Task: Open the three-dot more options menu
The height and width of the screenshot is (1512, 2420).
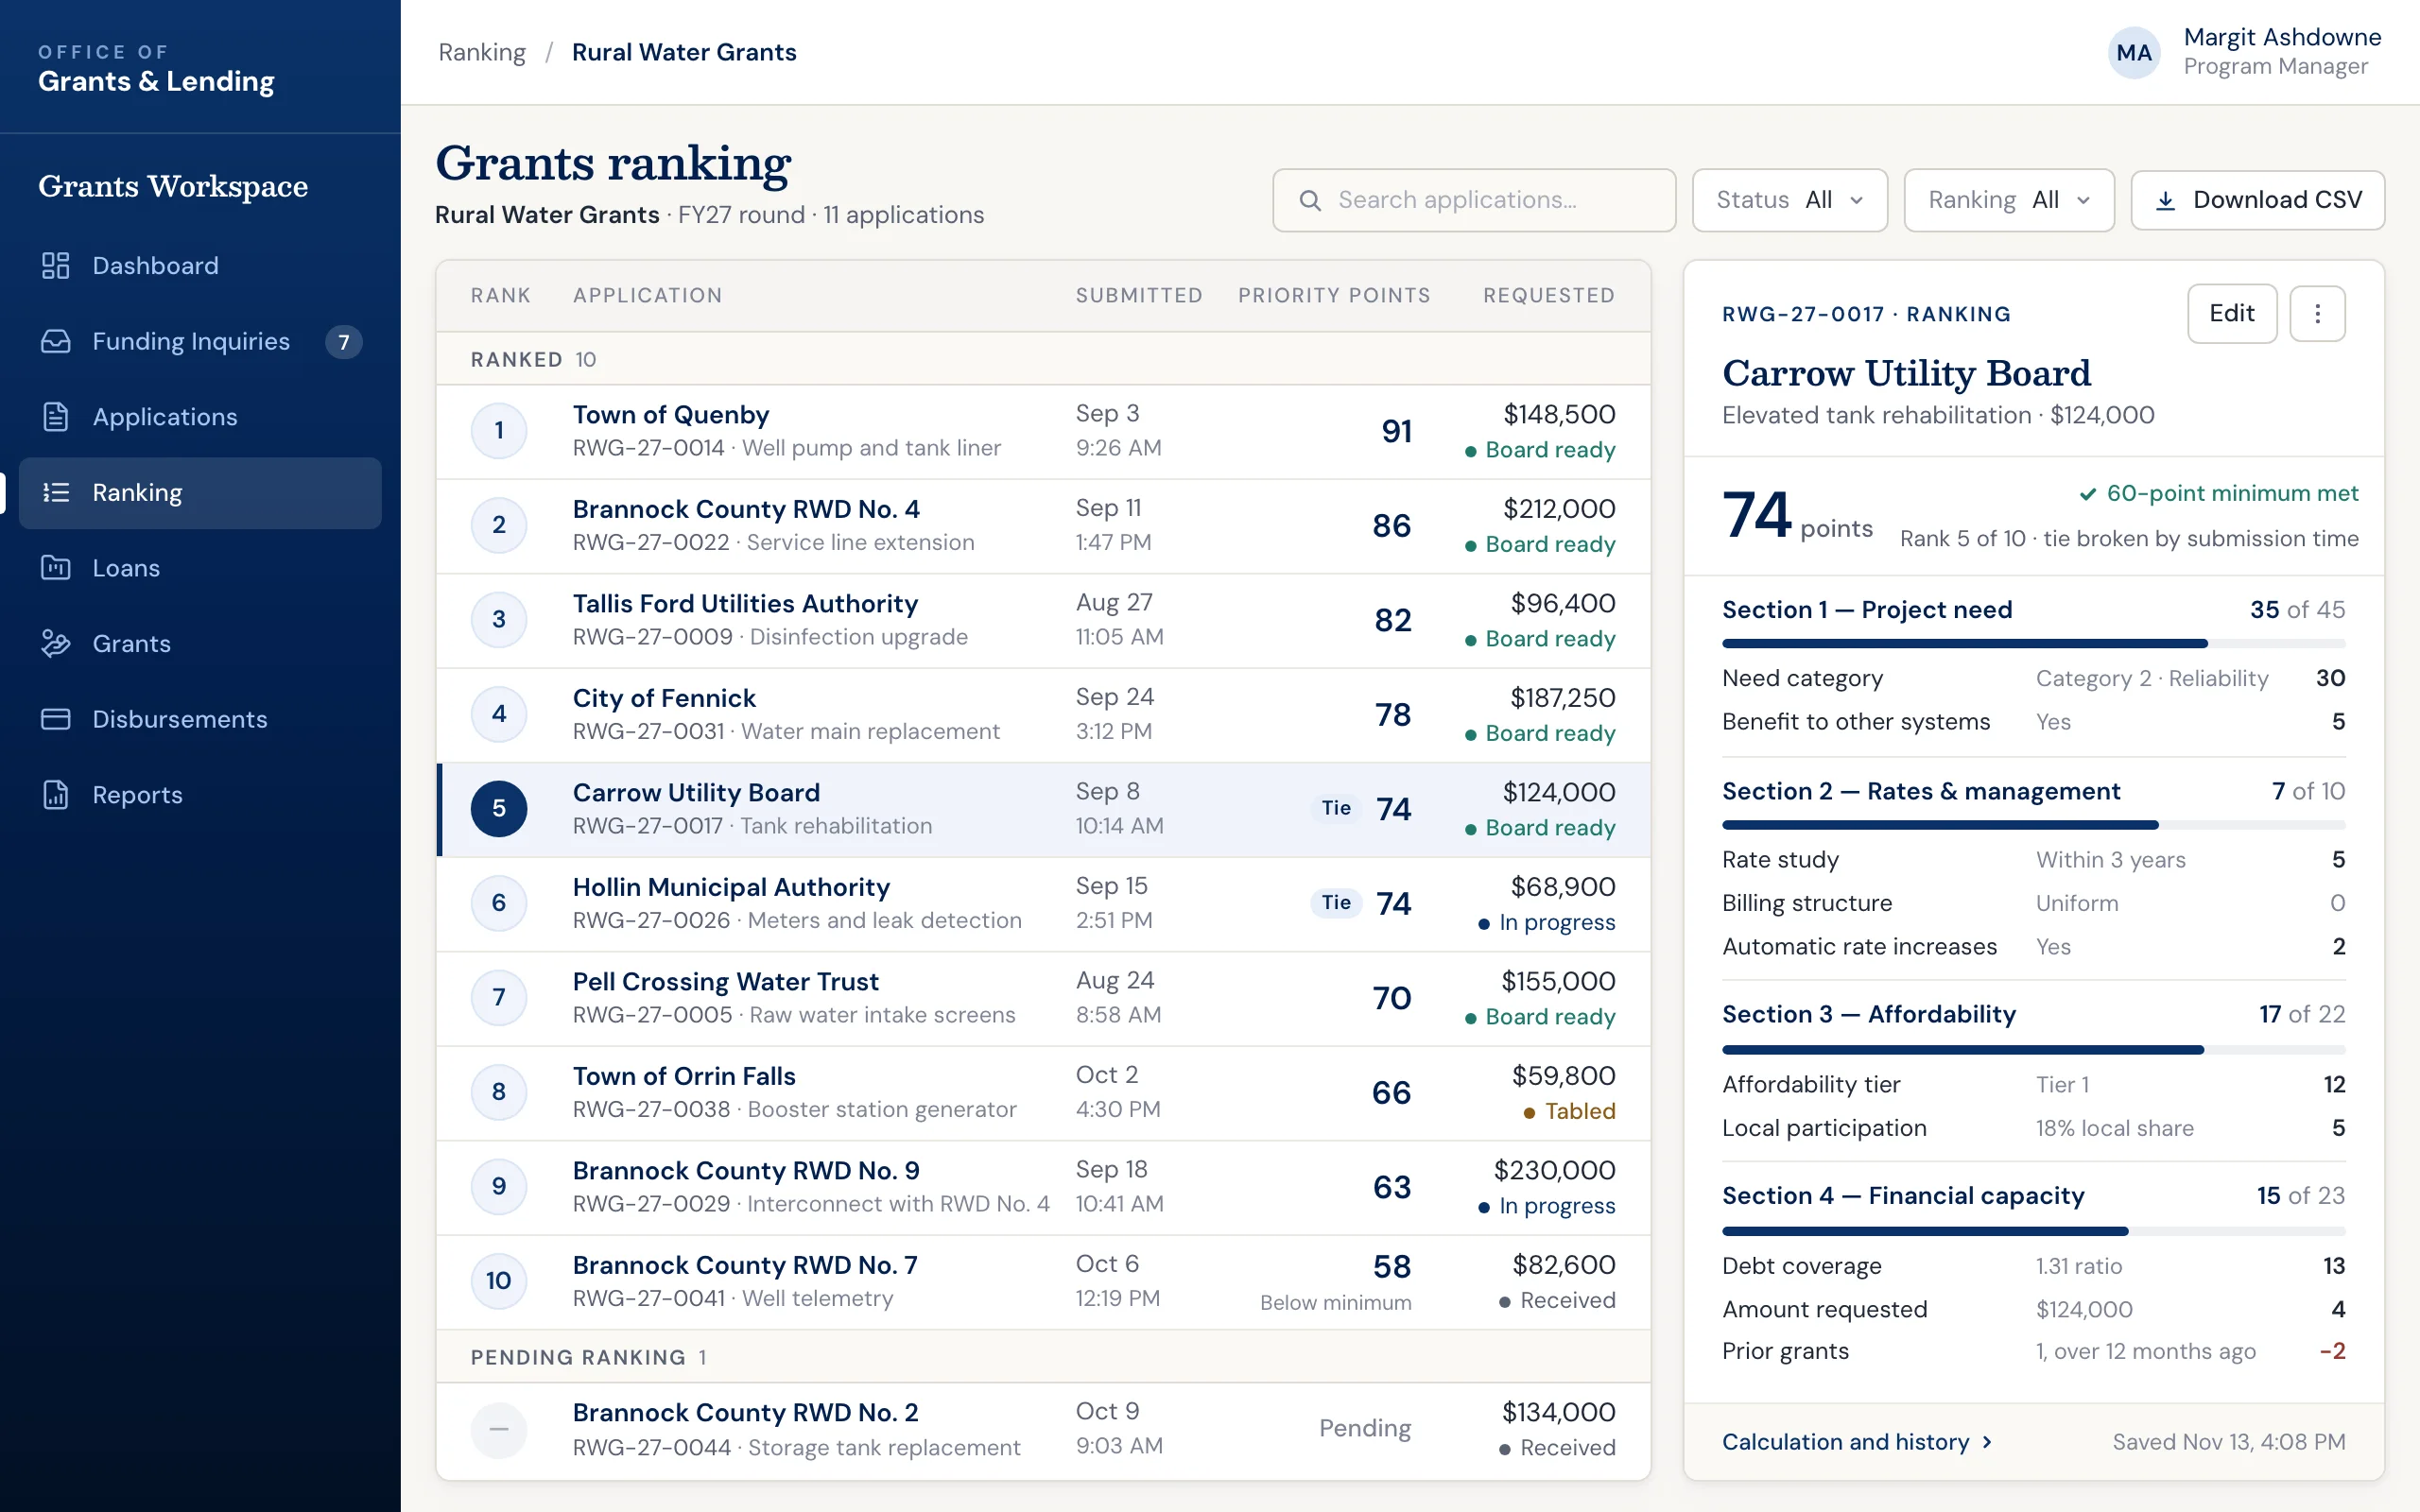Action: tap(2317, 313)
